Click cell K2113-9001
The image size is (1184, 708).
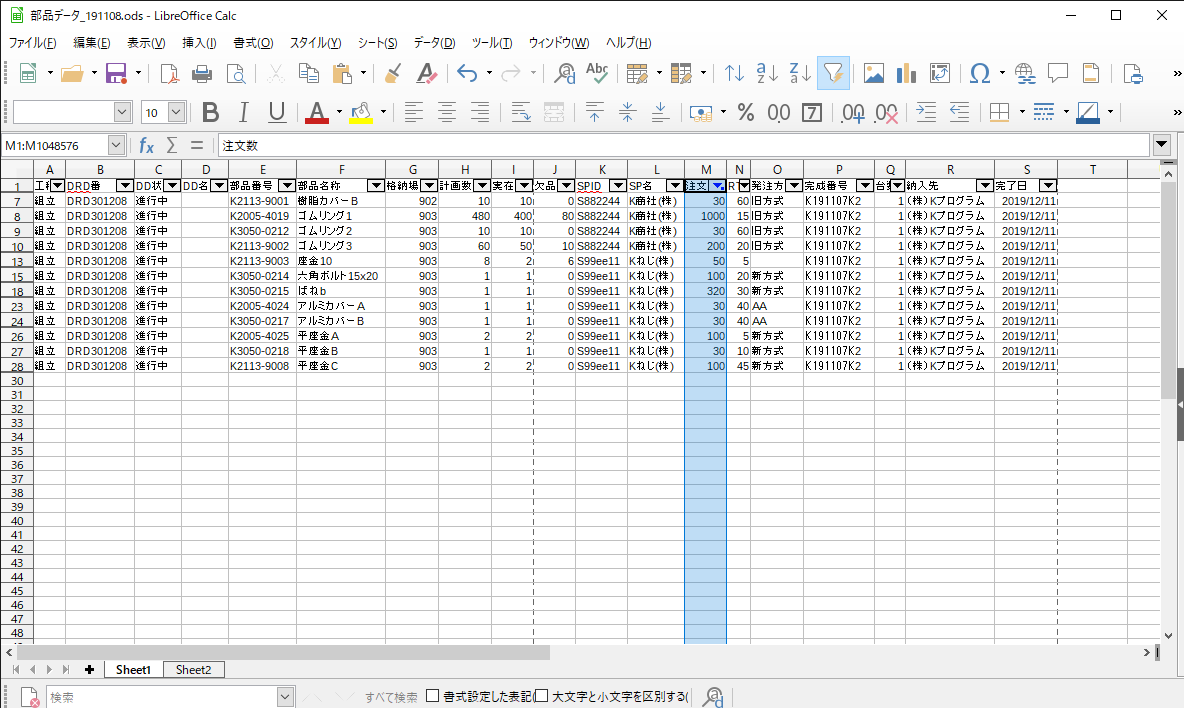pyautogui.click(x=262, y=201)
